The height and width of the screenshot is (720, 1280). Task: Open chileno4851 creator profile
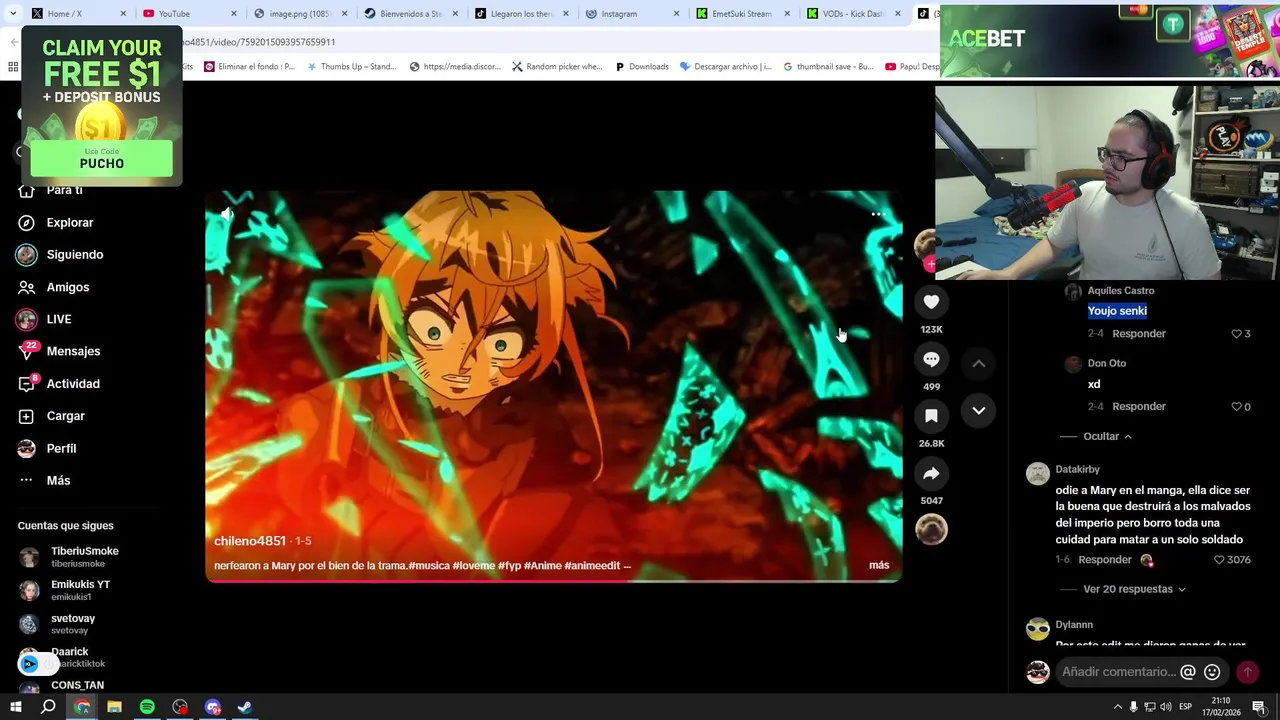click(250, 541)
